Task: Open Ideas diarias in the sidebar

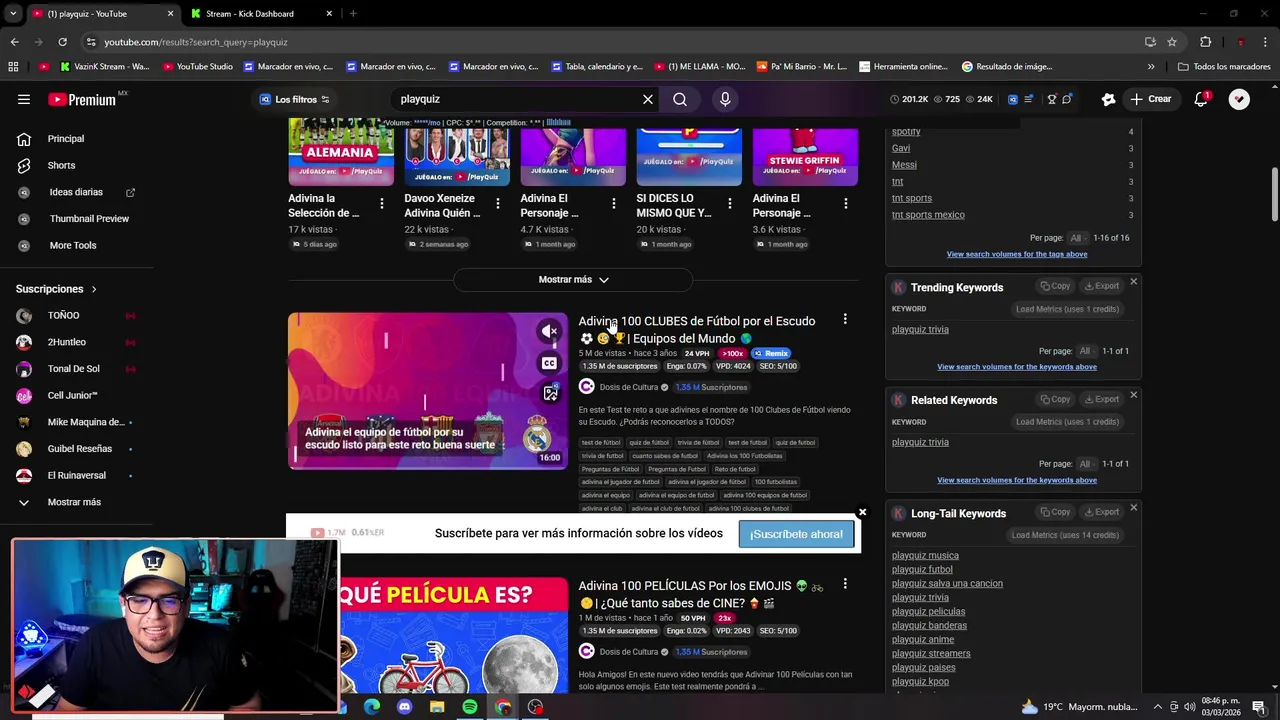Action: [x=76, y=192]
